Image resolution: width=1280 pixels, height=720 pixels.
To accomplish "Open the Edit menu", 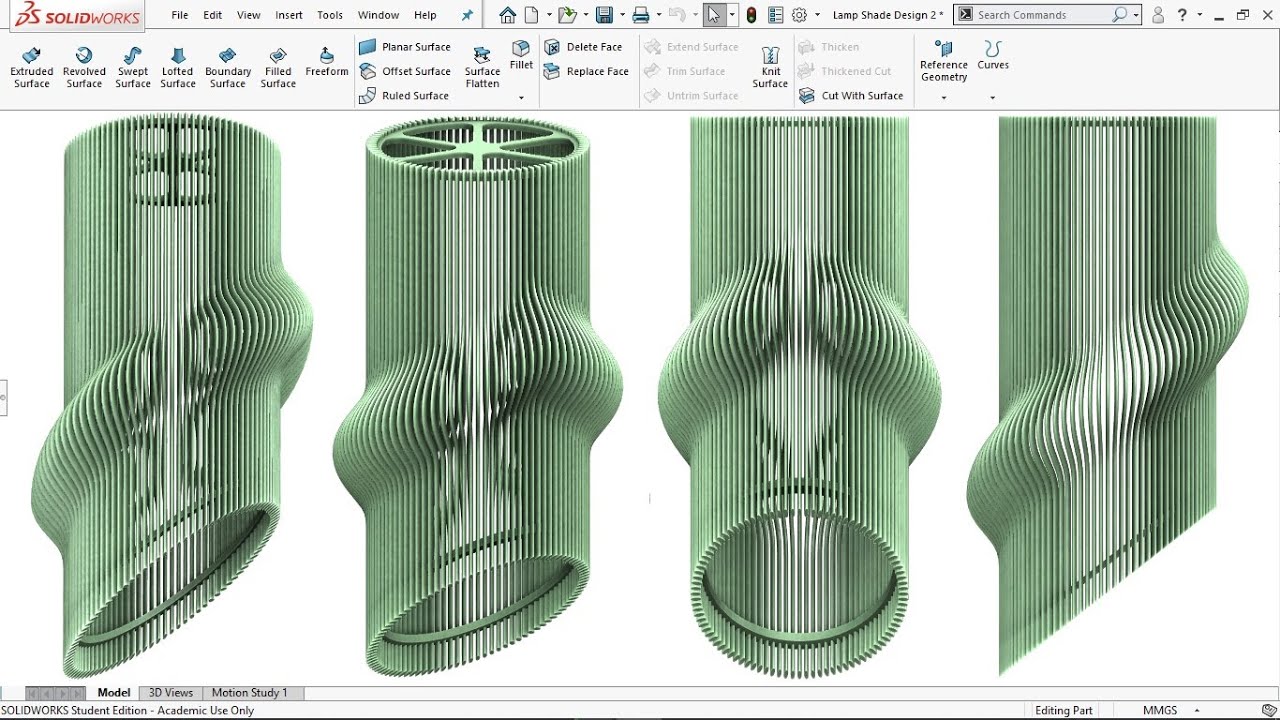I will (213, 15).
